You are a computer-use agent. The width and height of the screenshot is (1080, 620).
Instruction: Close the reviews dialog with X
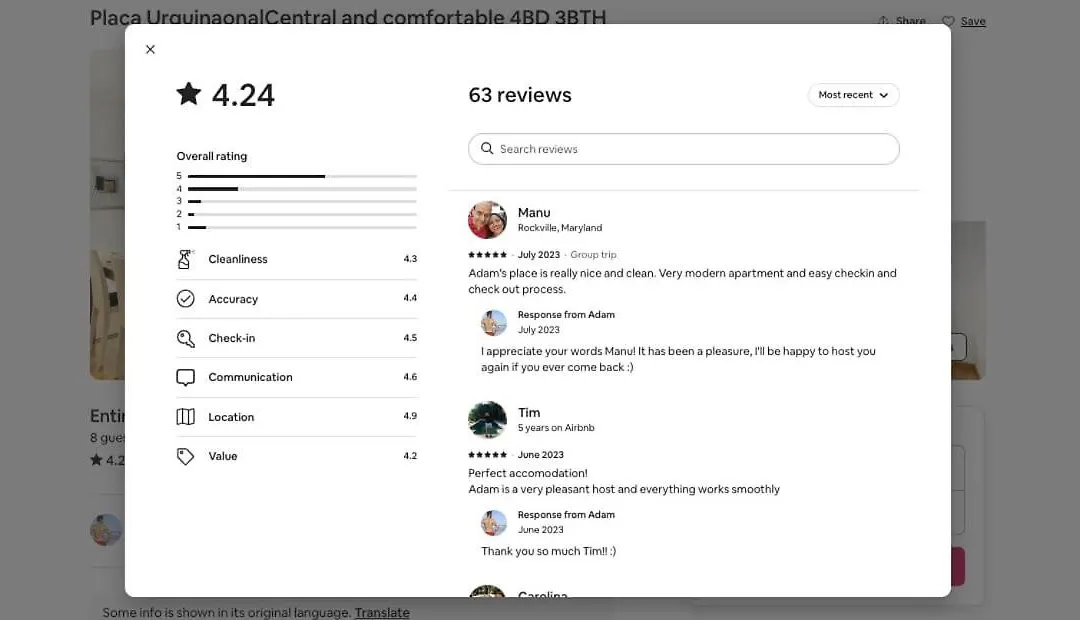[150, 50]
